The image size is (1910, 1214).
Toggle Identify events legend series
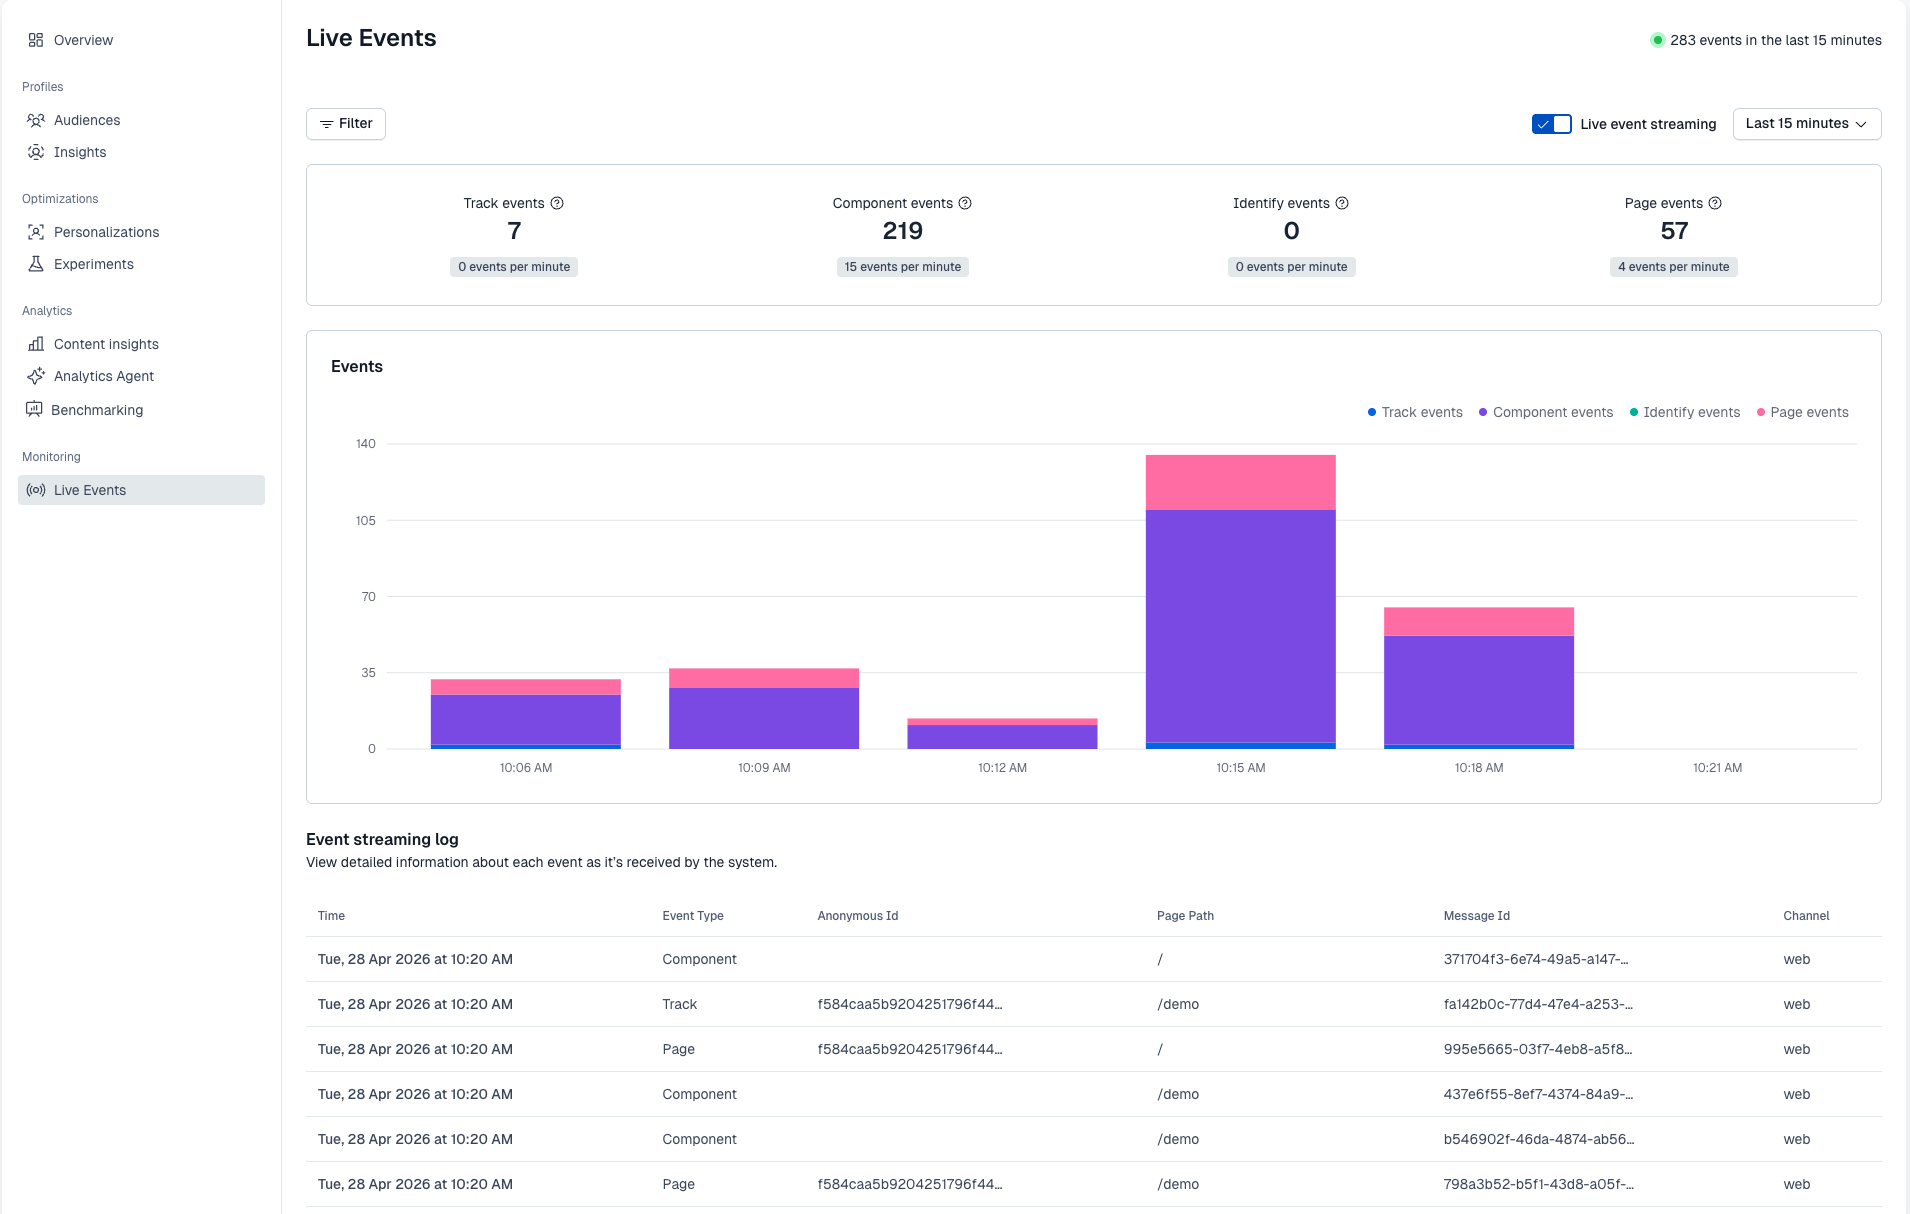point(1685,412)
